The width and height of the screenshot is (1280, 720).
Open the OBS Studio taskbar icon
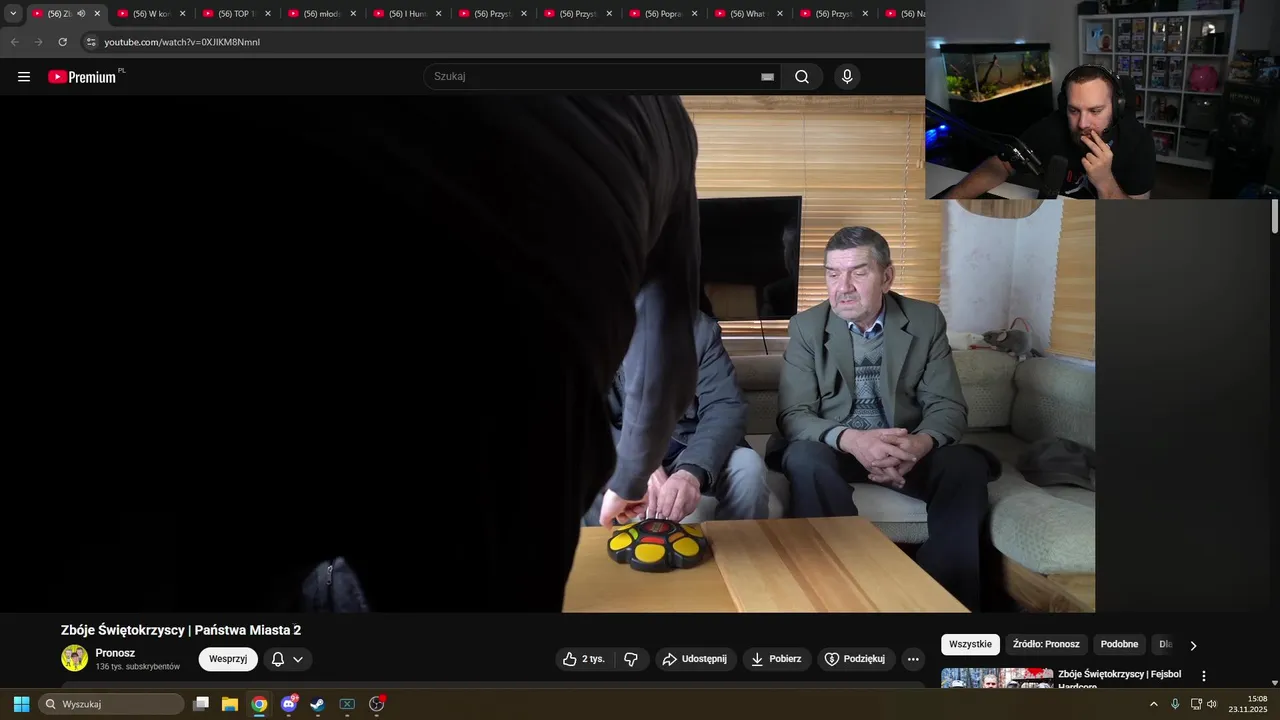[x=377, y=704]
